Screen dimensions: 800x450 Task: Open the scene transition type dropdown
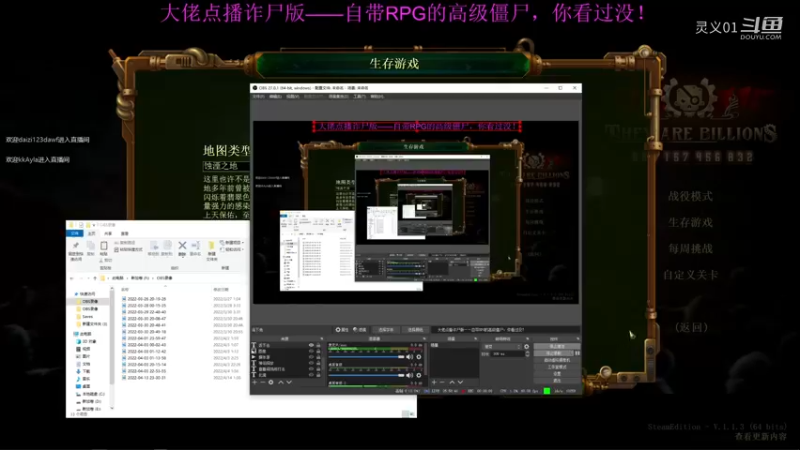502,347
